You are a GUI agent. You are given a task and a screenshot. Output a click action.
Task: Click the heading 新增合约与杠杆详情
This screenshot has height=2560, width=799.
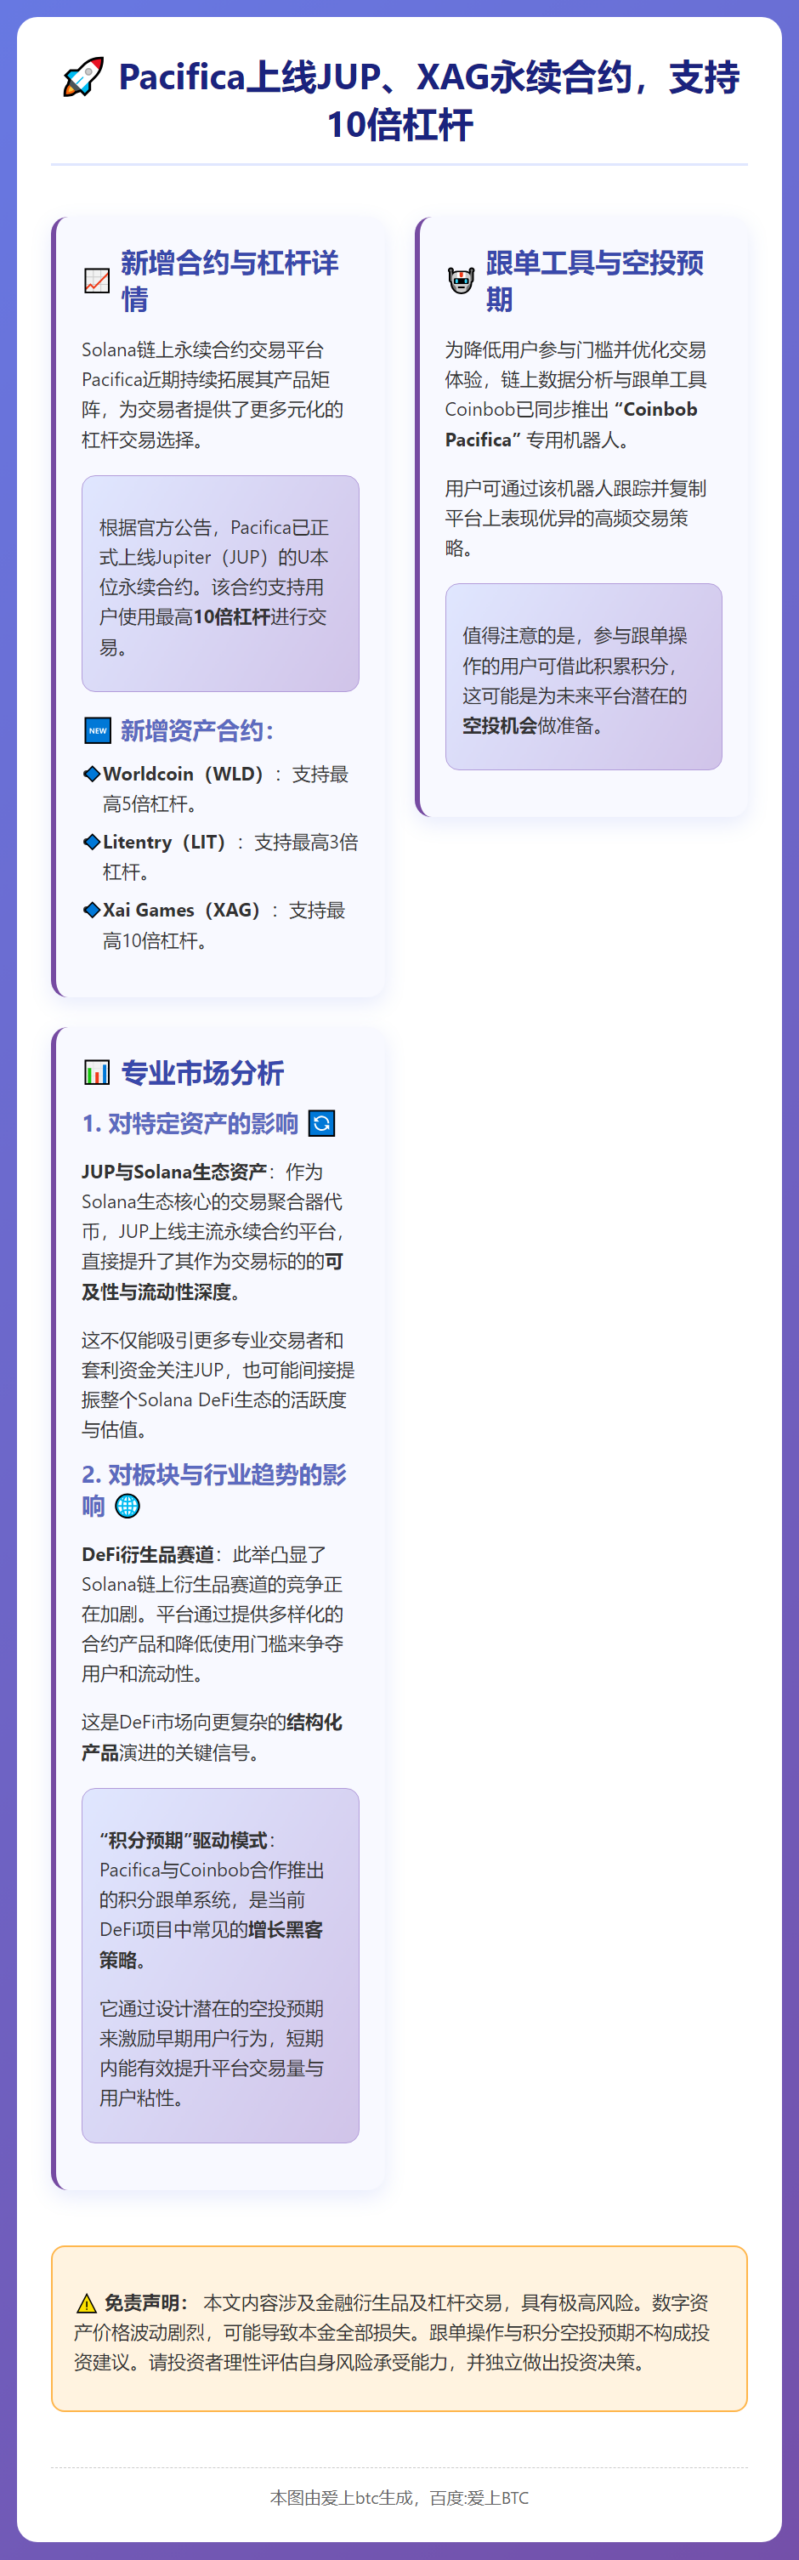(230, 281)
